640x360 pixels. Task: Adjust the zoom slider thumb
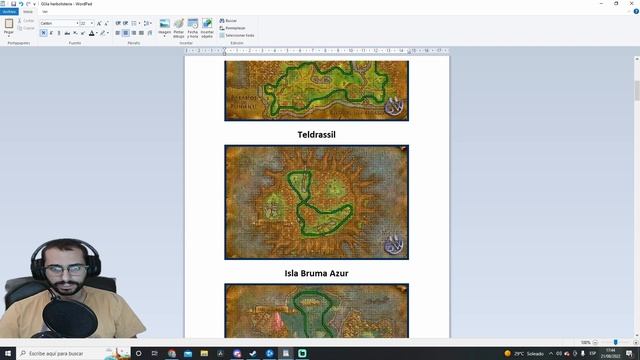click(x=615, y=342)
